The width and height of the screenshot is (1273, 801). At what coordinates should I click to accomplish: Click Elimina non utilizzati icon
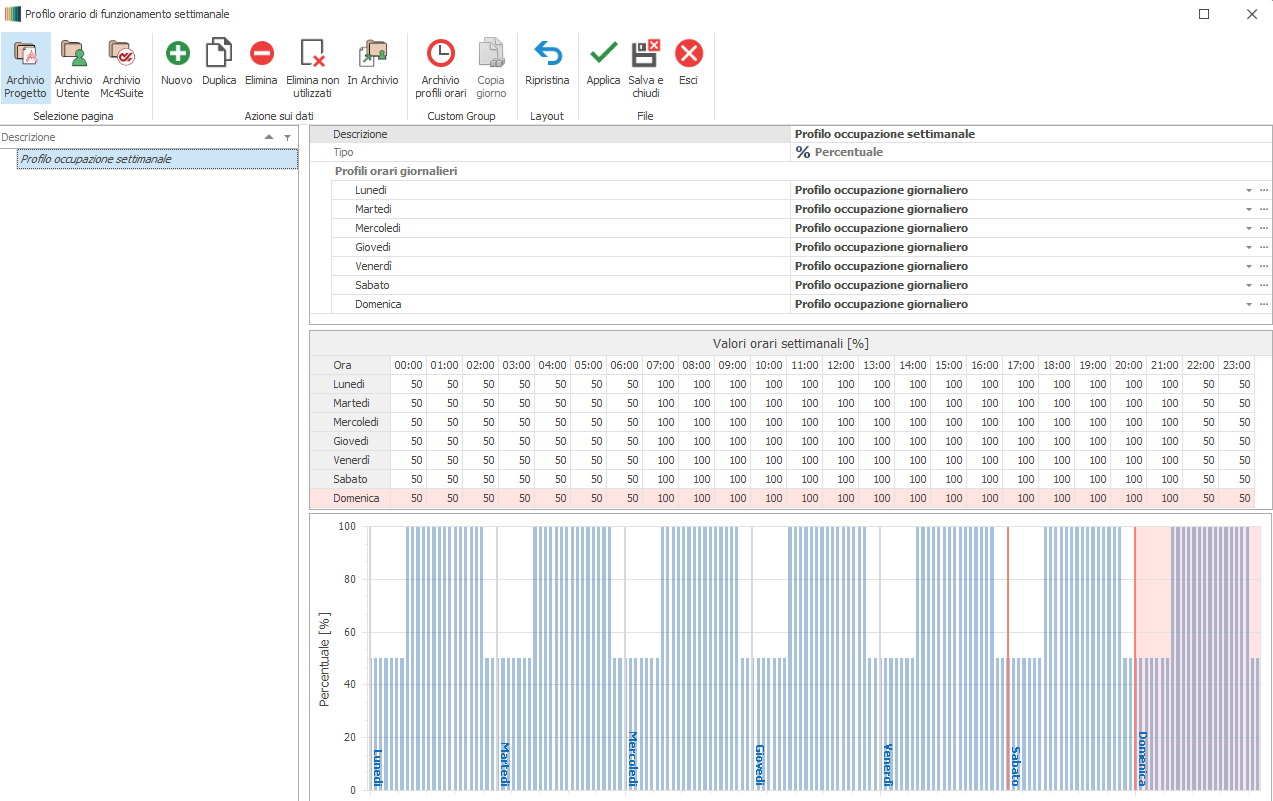tap(312, 55)
